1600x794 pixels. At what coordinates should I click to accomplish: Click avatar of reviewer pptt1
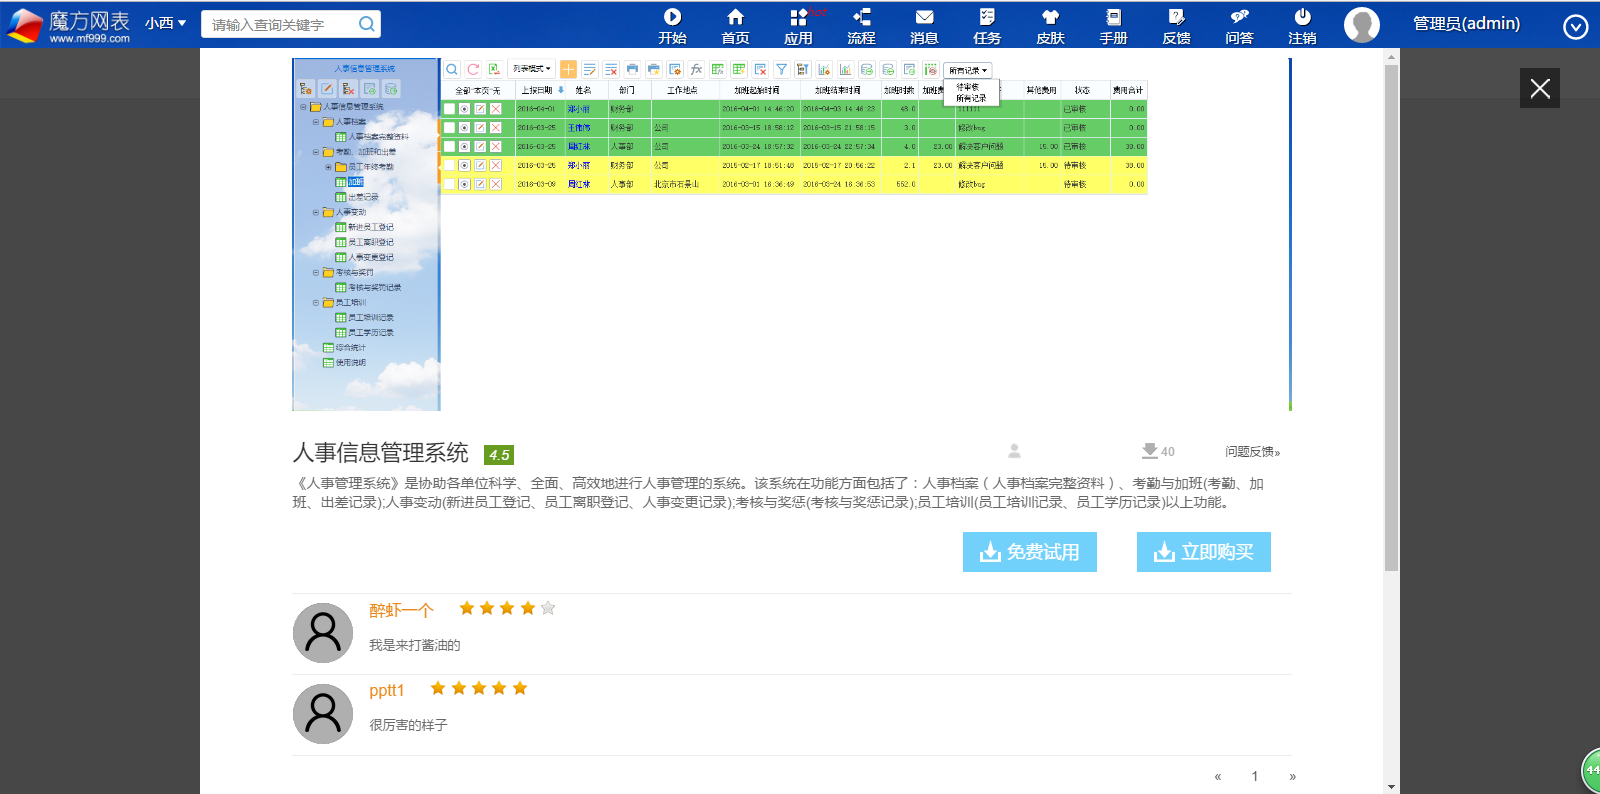point(323,714)
